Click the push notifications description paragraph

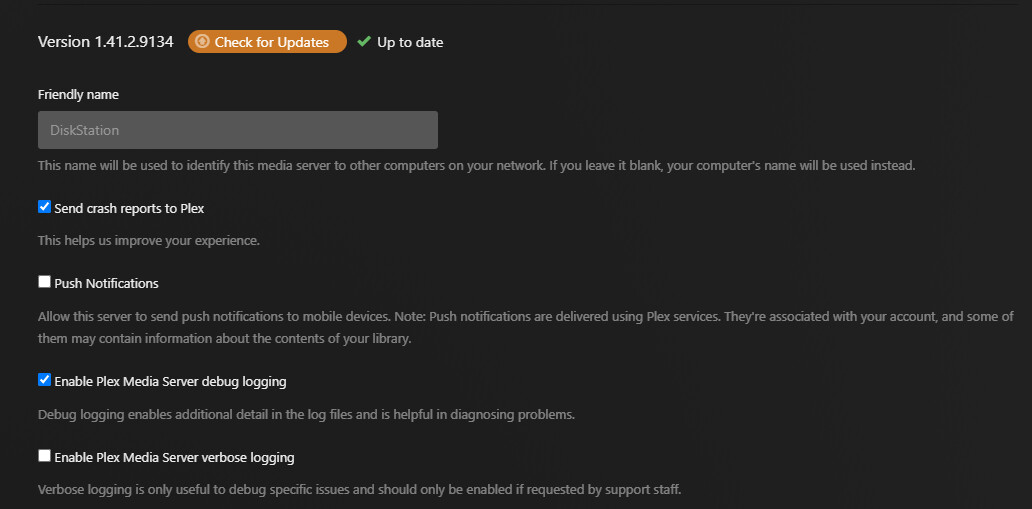click(x=525, y=327)
